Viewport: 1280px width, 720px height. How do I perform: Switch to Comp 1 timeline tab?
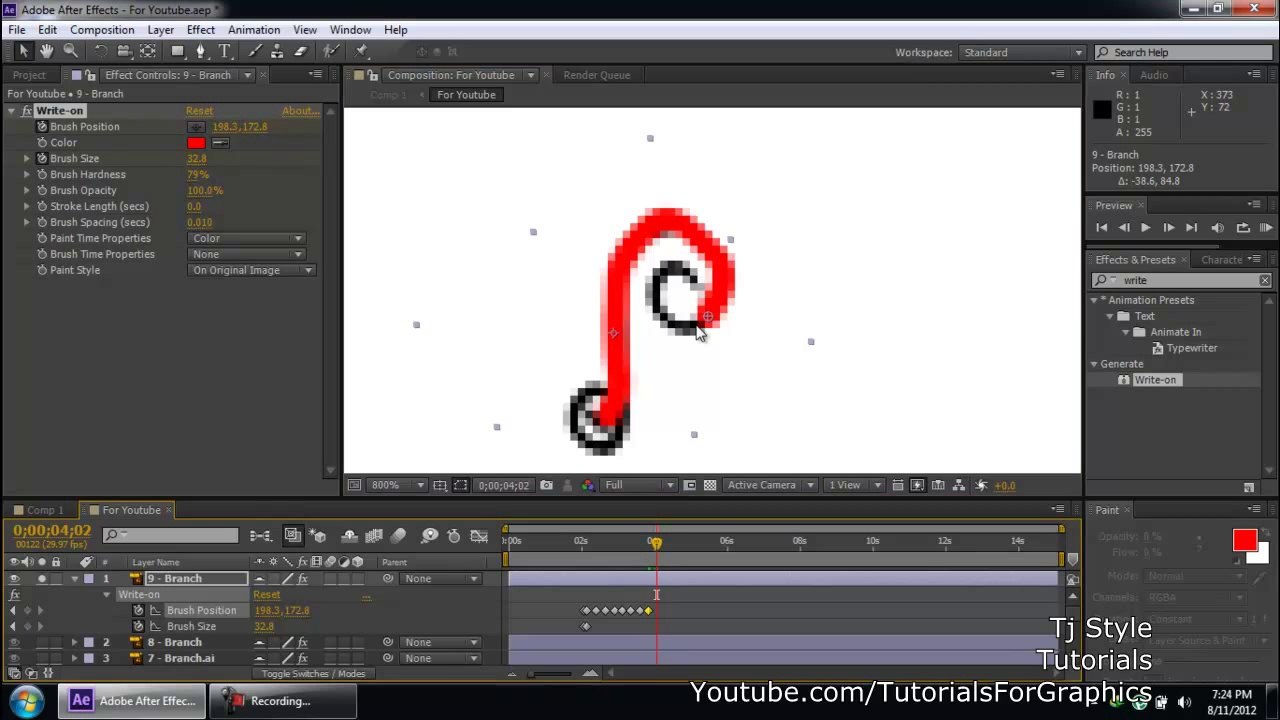point(44,510)
